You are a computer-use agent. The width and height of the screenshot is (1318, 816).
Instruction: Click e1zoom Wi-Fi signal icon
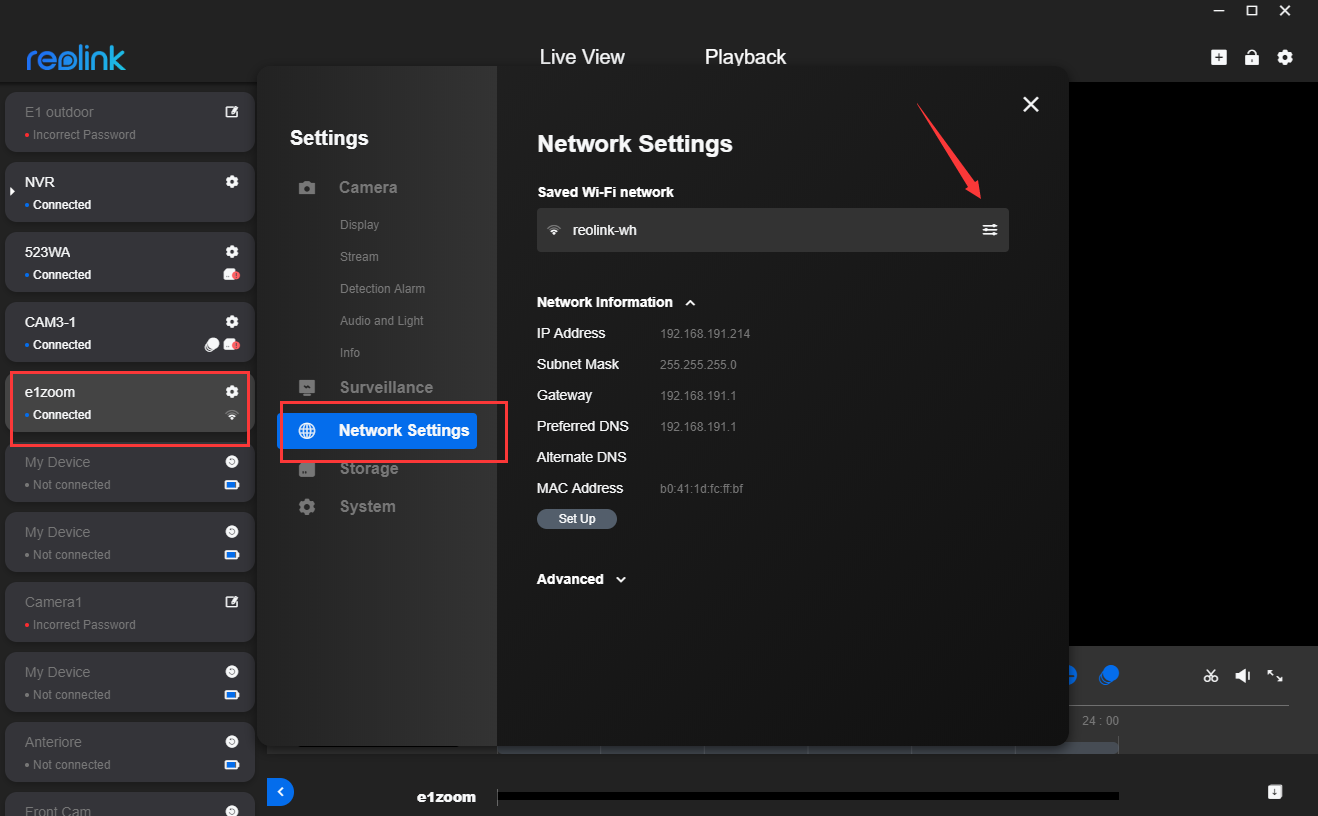click(x=232, y=415)
